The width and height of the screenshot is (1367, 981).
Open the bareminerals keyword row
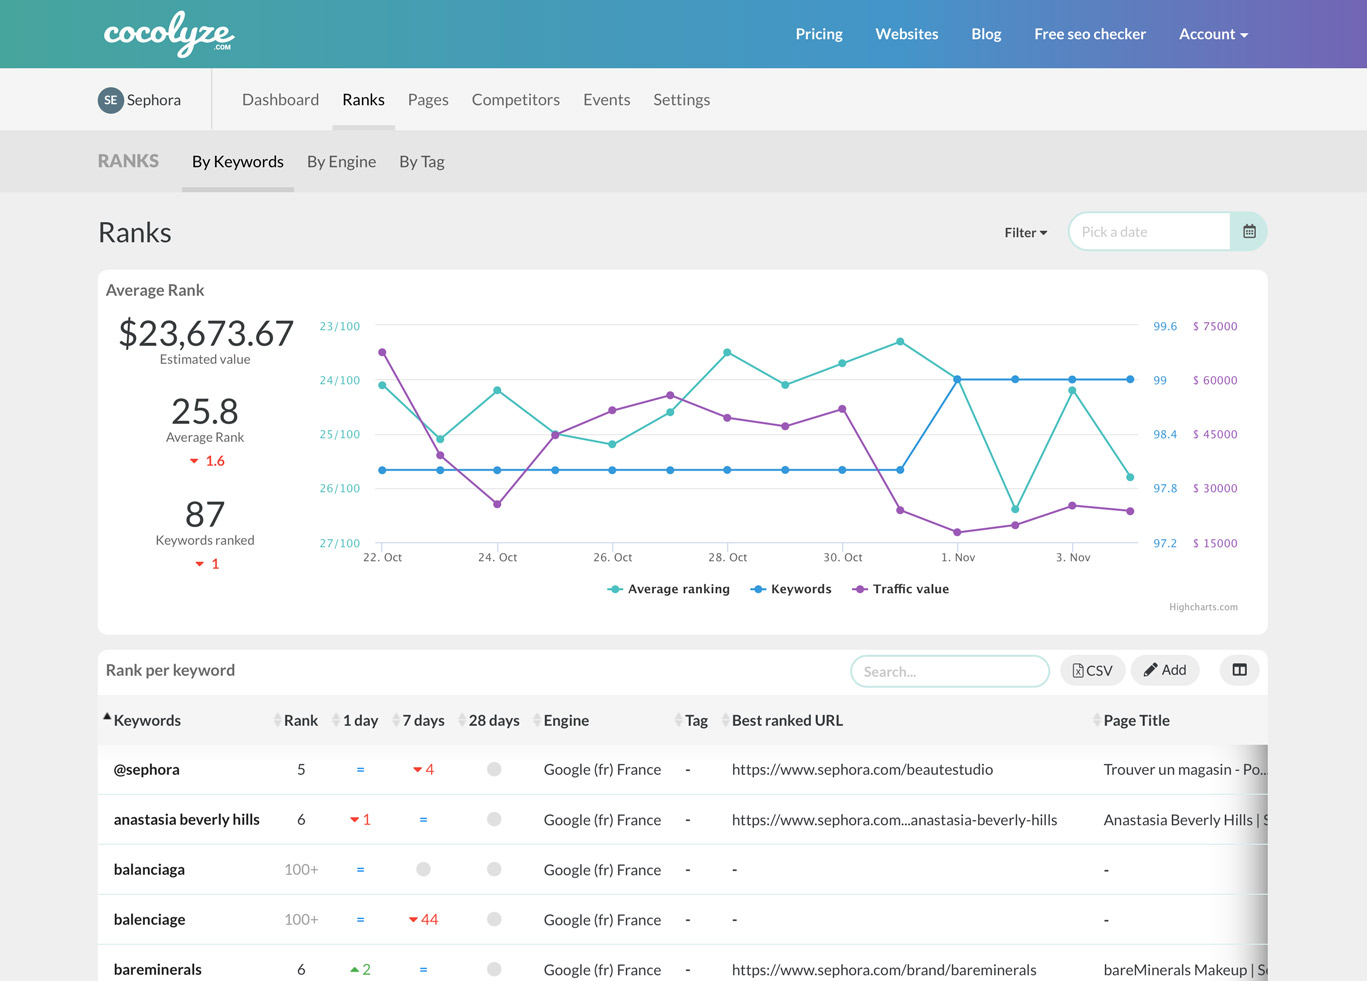158,970
